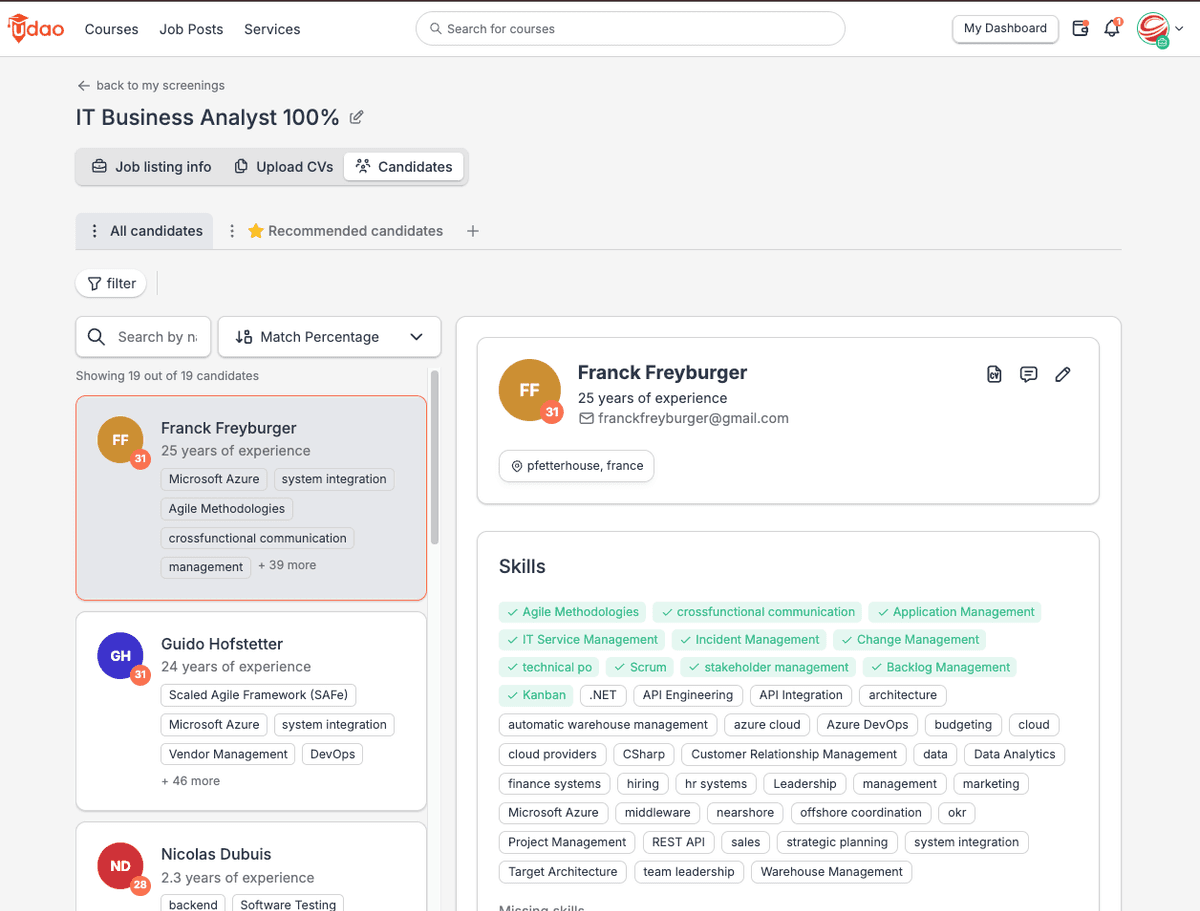Open the wallet panel in the top bar
The width and height of the screenshot is (1200, 911).
tap(1081, 29)
